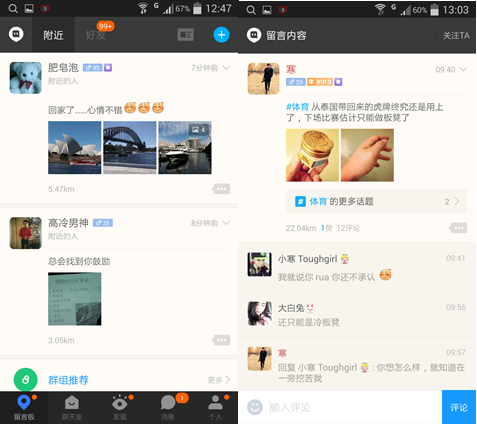
Task: Open 小寒 Toughgirl's avatar
Action: point(259,264)
